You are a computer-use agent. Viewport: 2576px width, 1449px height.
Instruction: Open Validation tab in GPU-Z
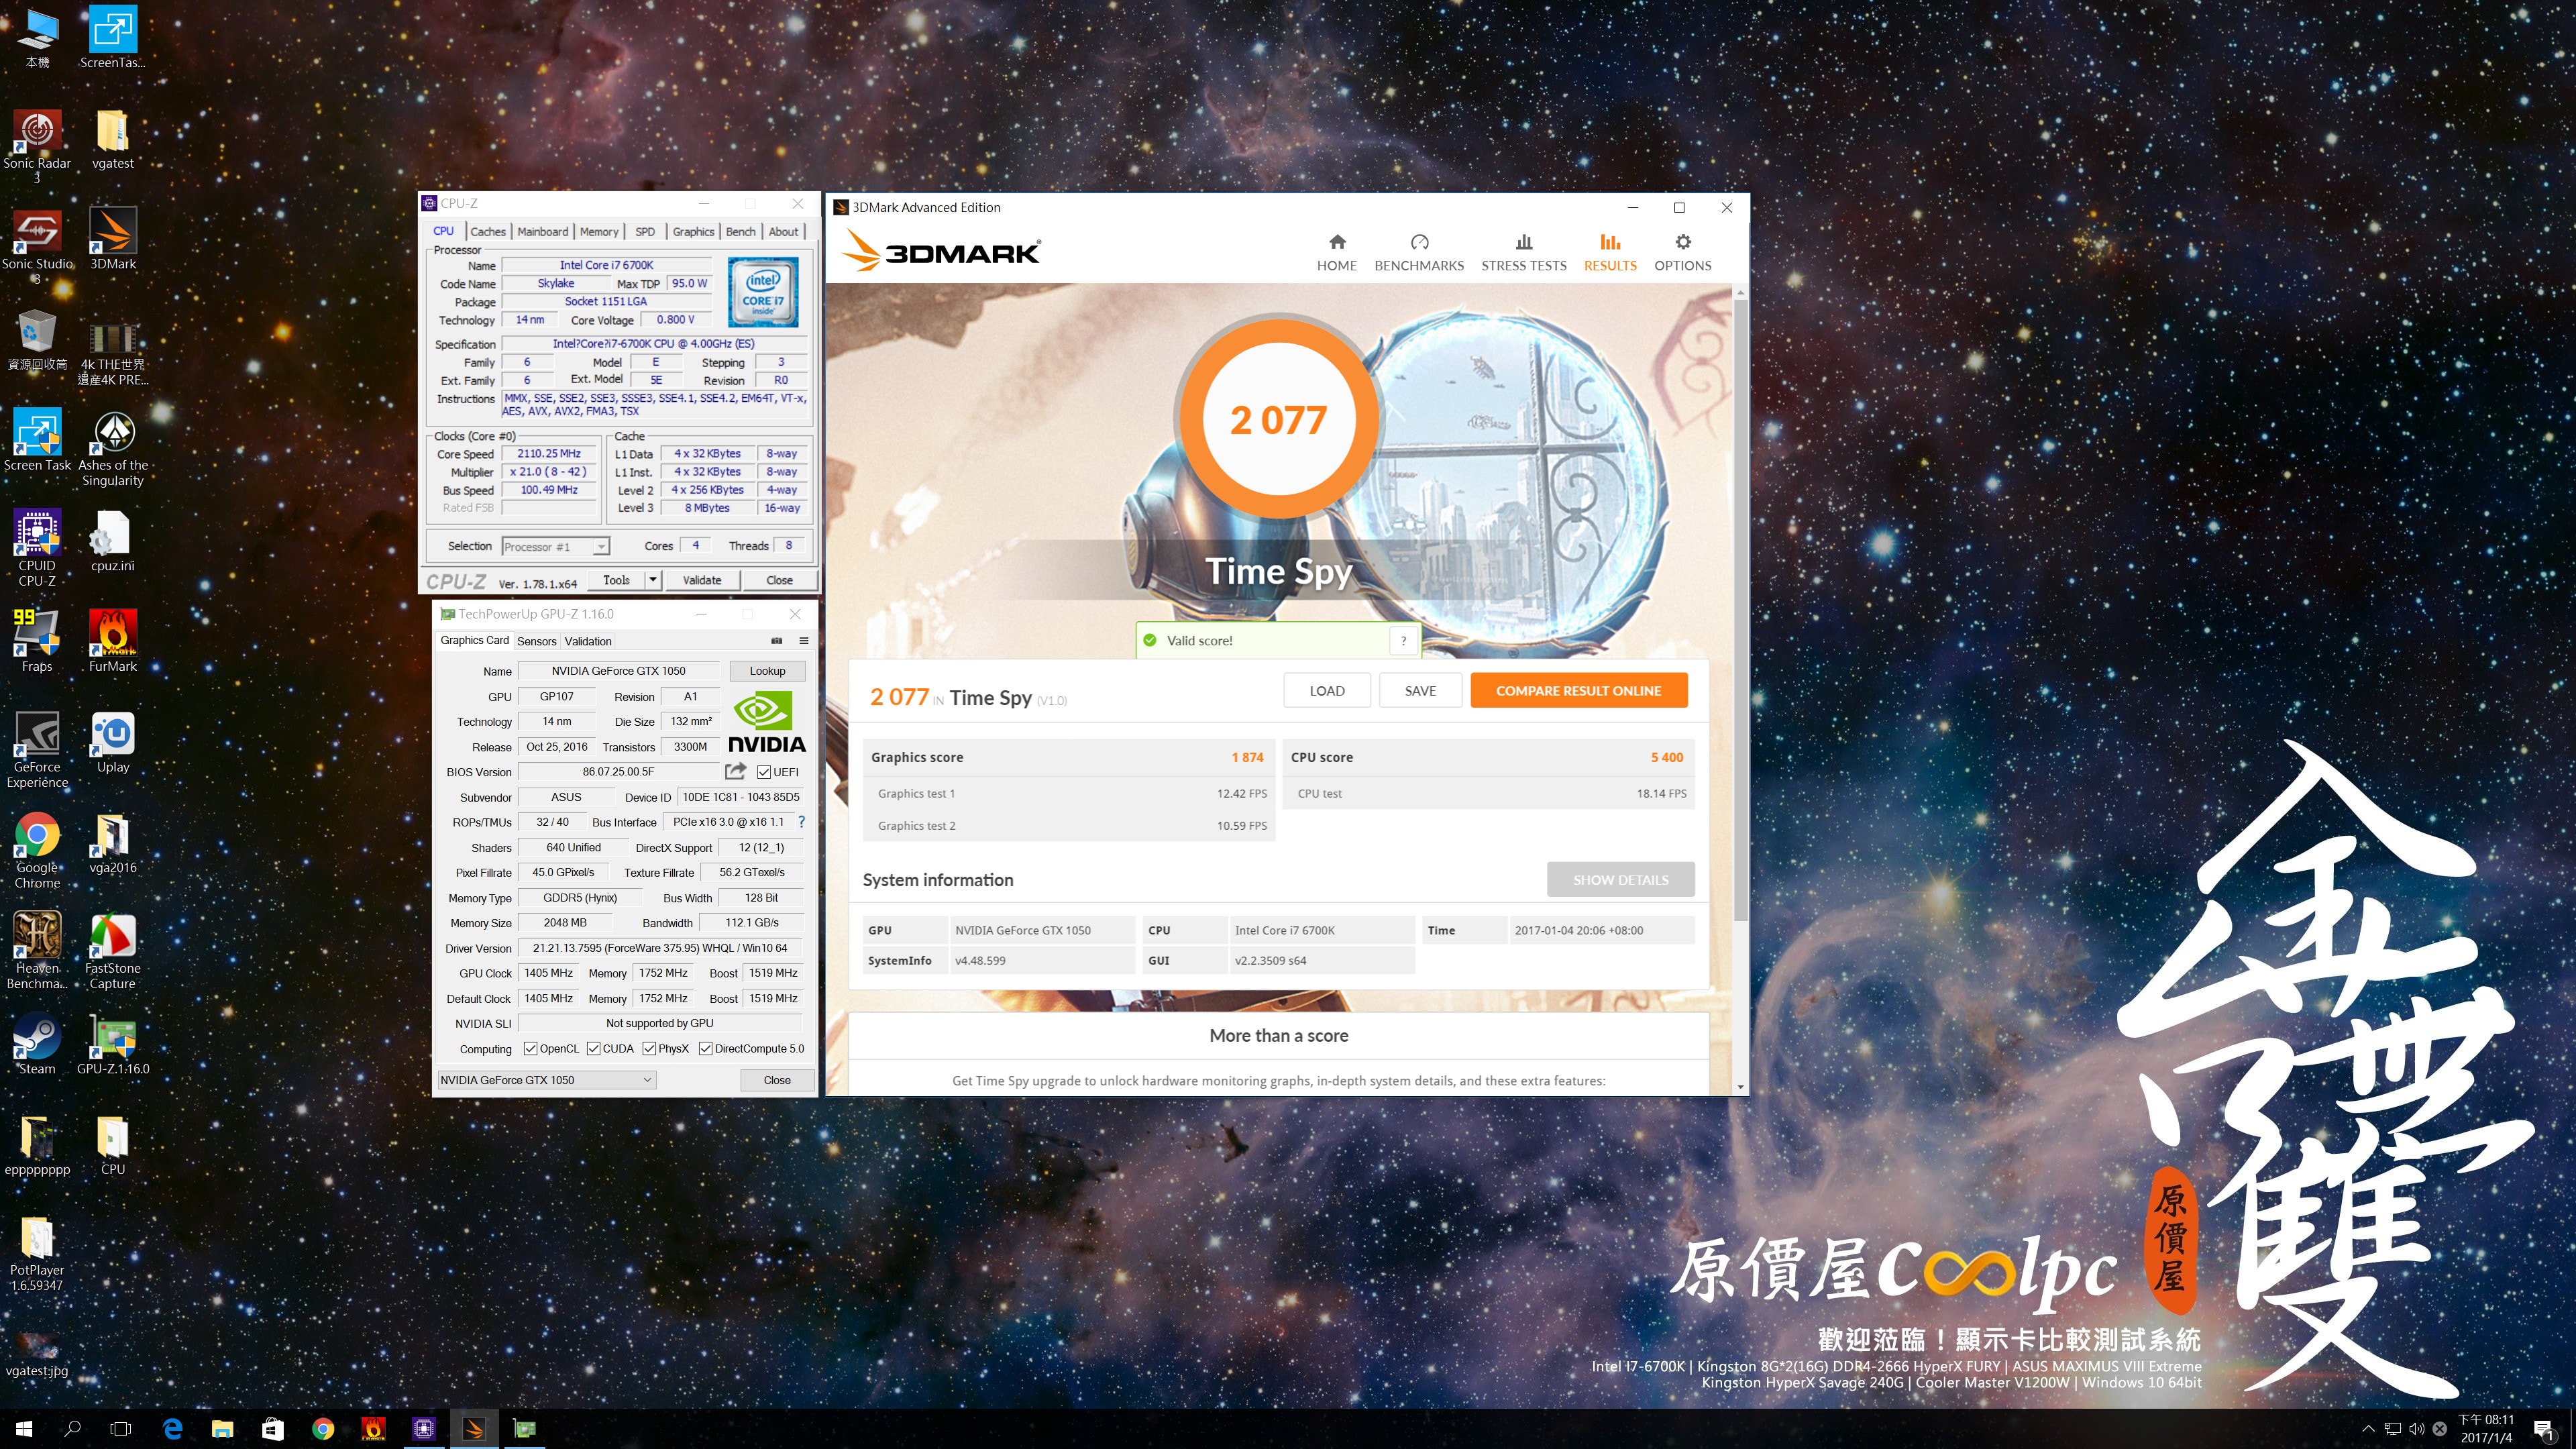point(588,641)
